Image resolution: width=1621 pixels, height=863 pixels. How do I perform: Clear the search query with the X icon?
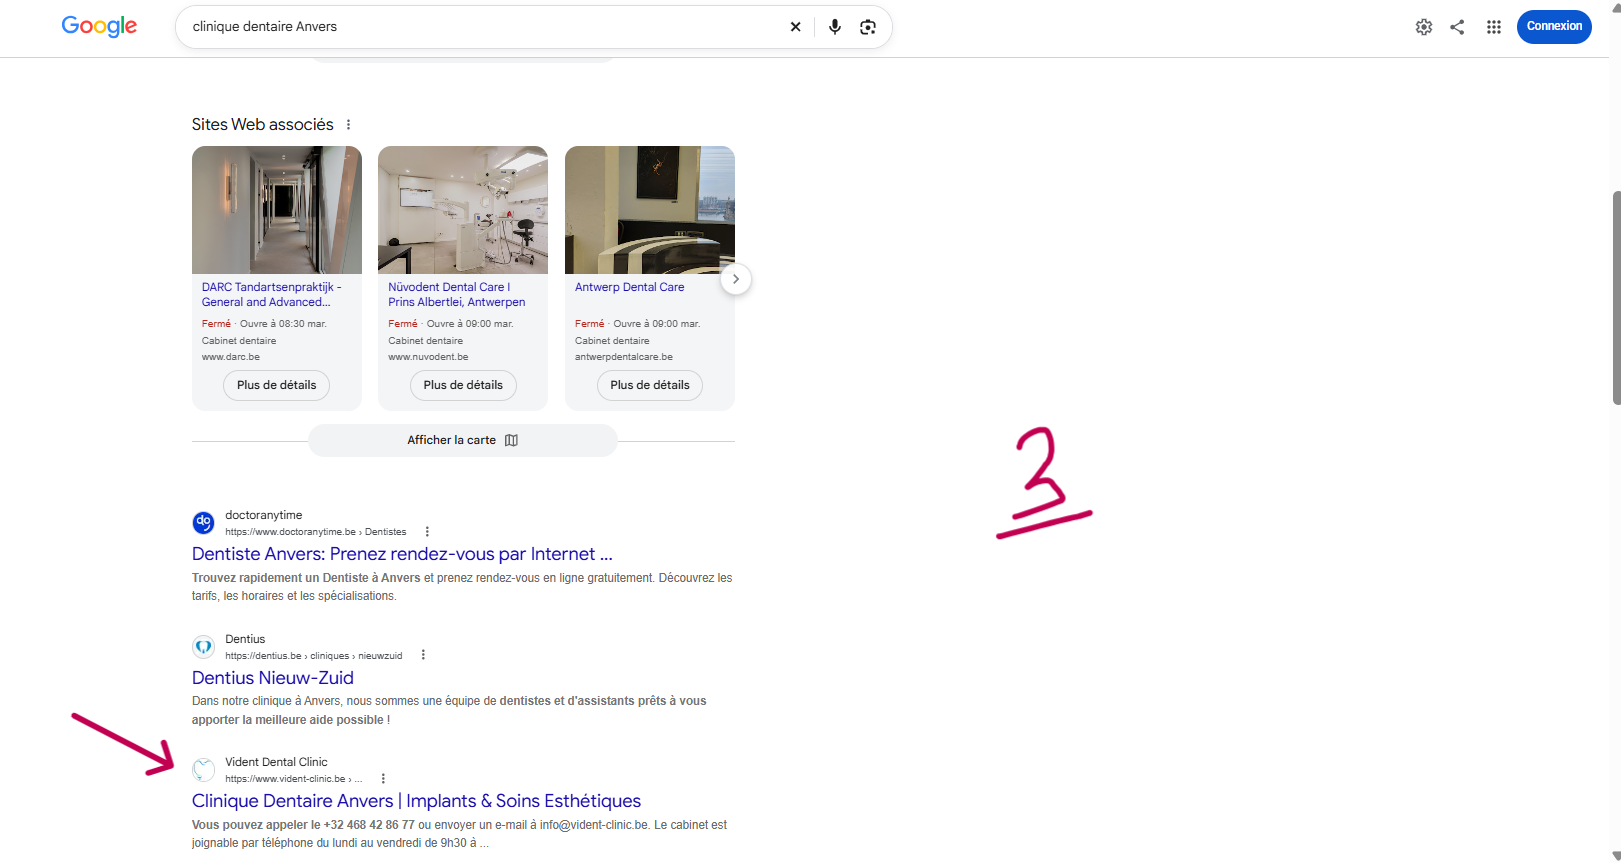point(796,27)
